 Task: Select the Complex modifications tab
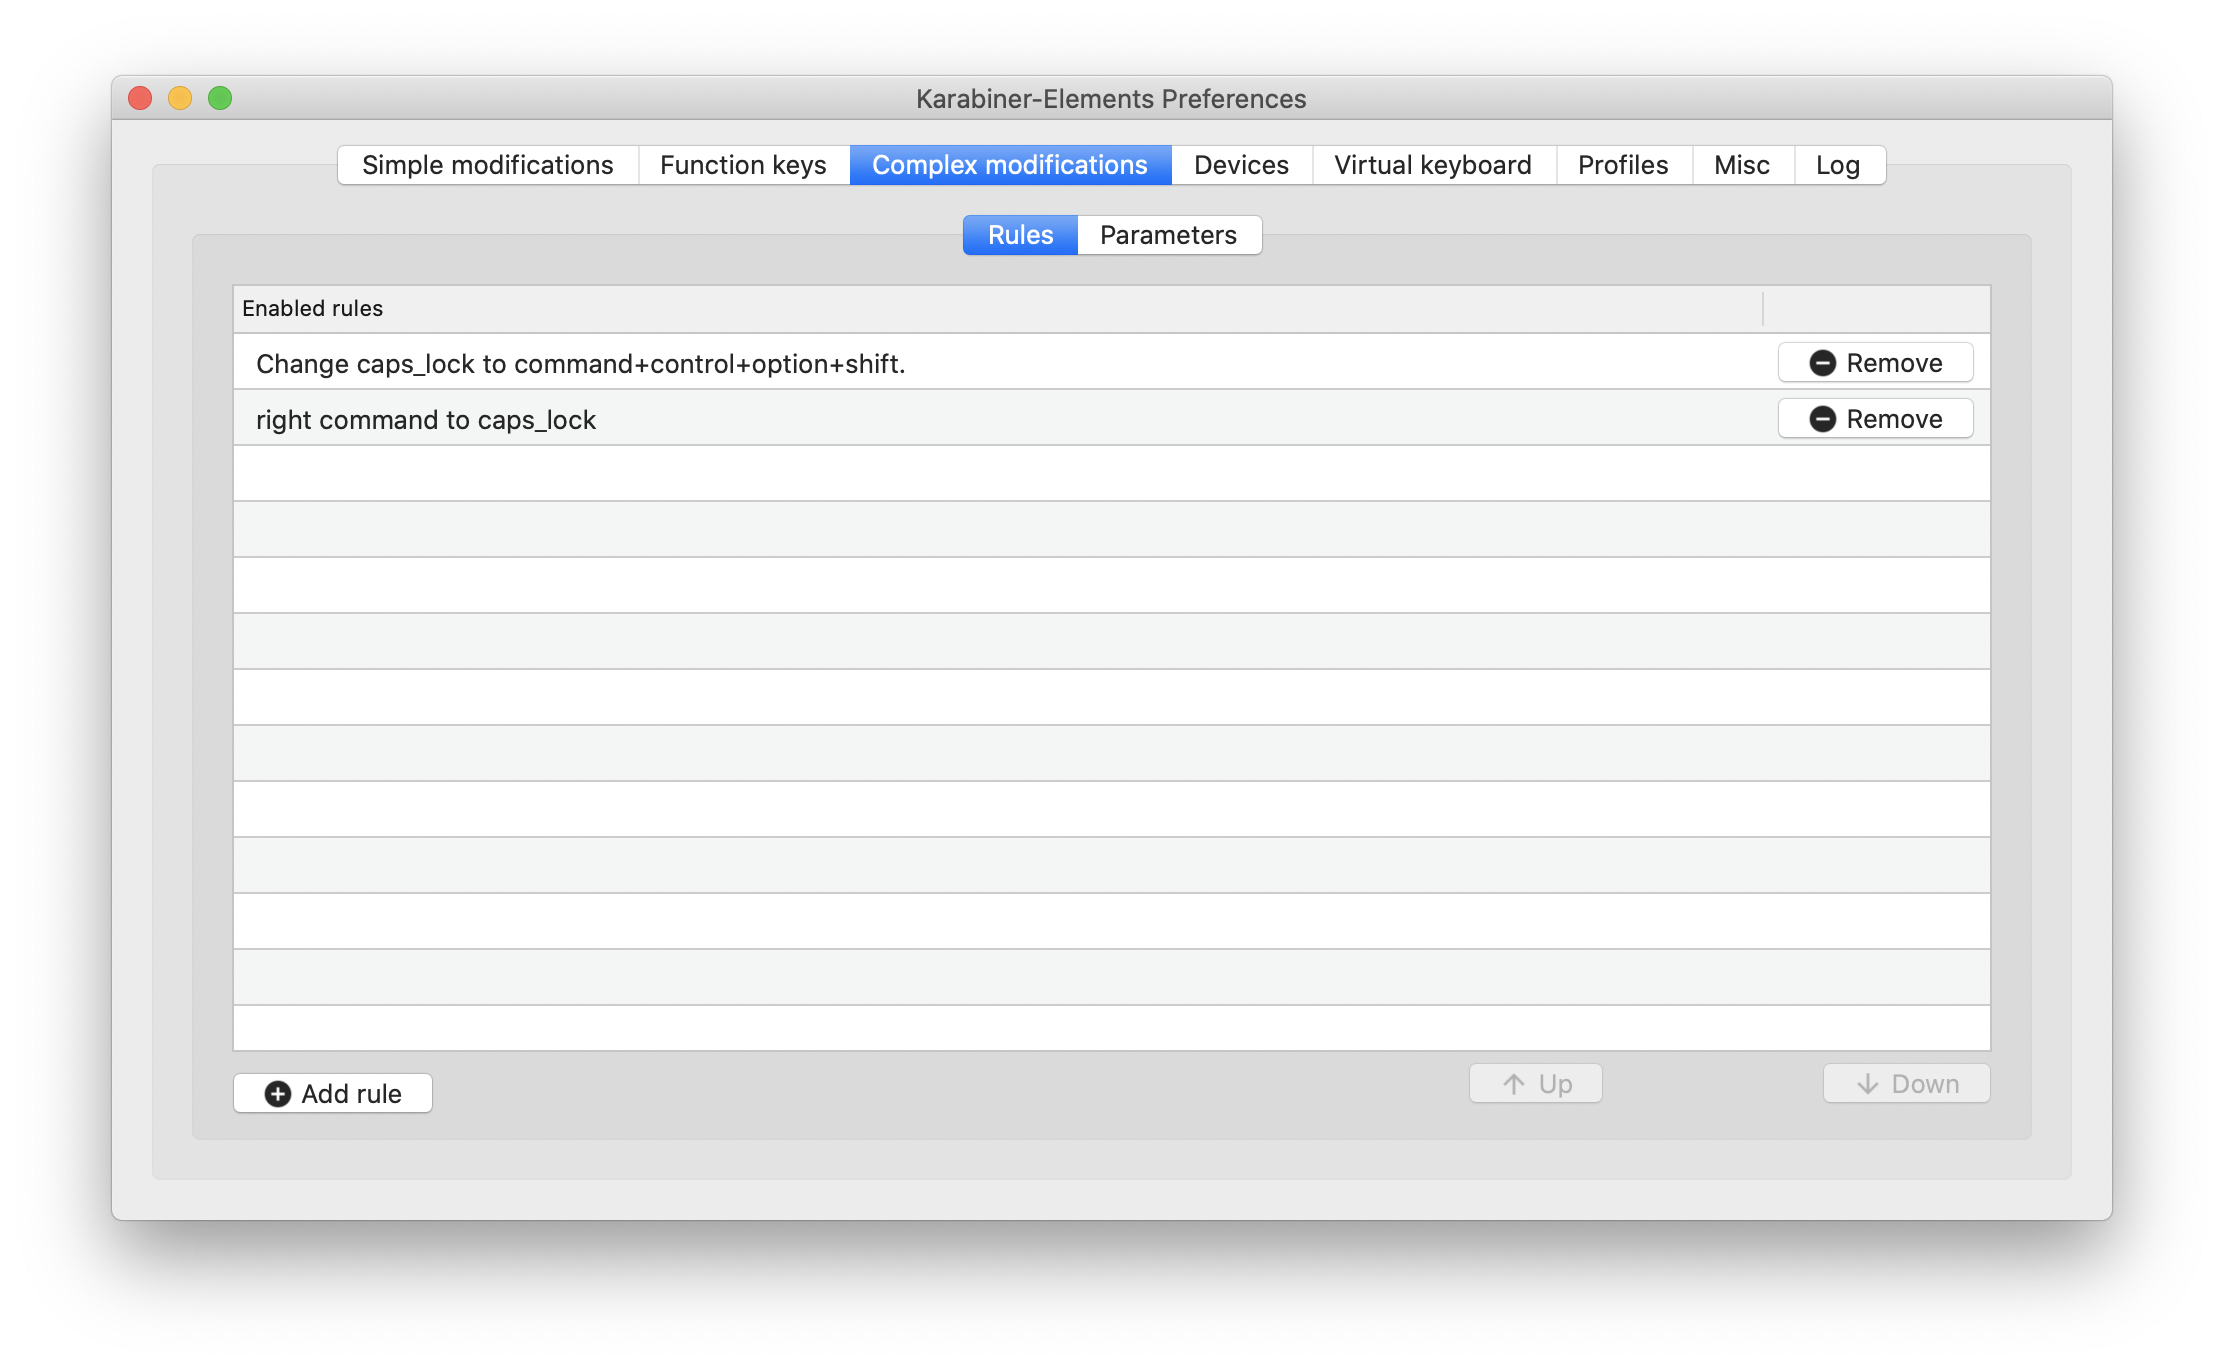point(1009,165)
